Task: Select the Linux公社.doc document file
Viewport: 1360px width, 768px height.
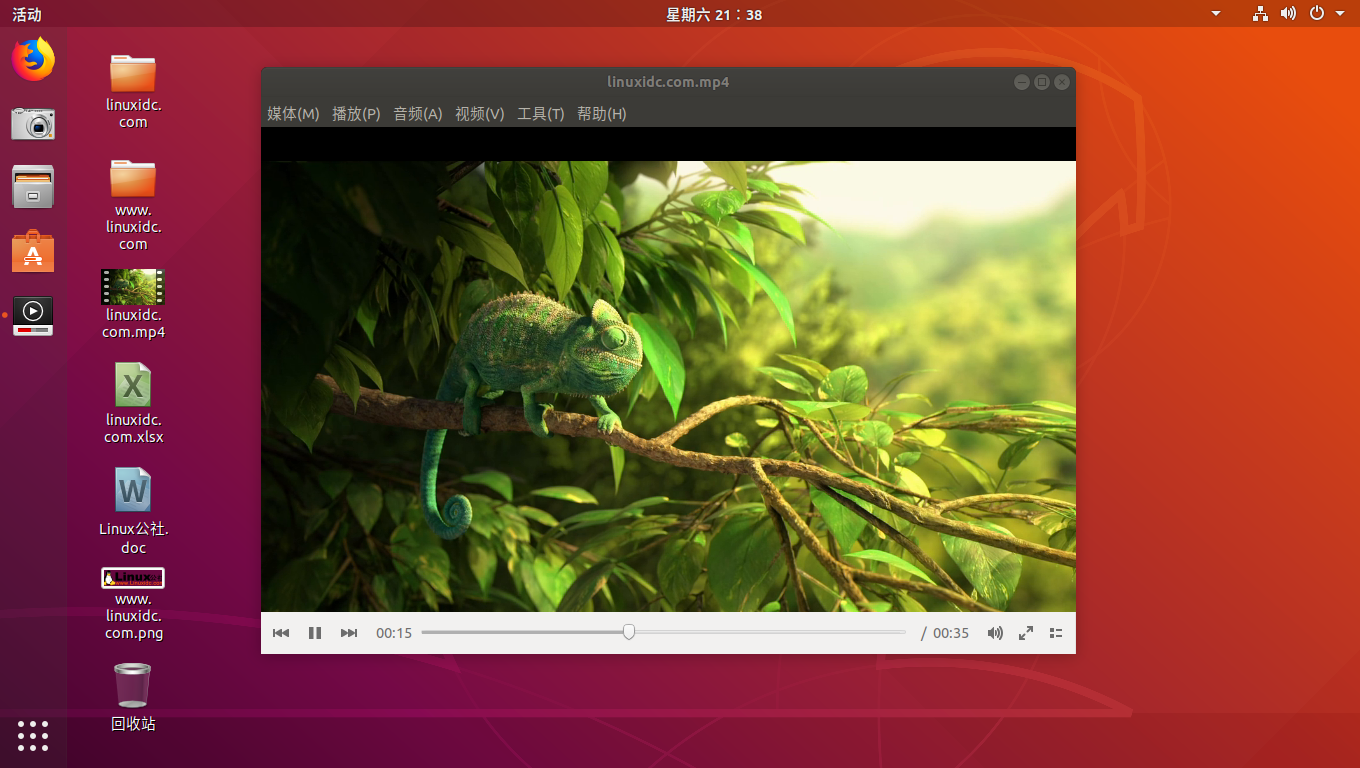Action: click(x=133, y=511)
